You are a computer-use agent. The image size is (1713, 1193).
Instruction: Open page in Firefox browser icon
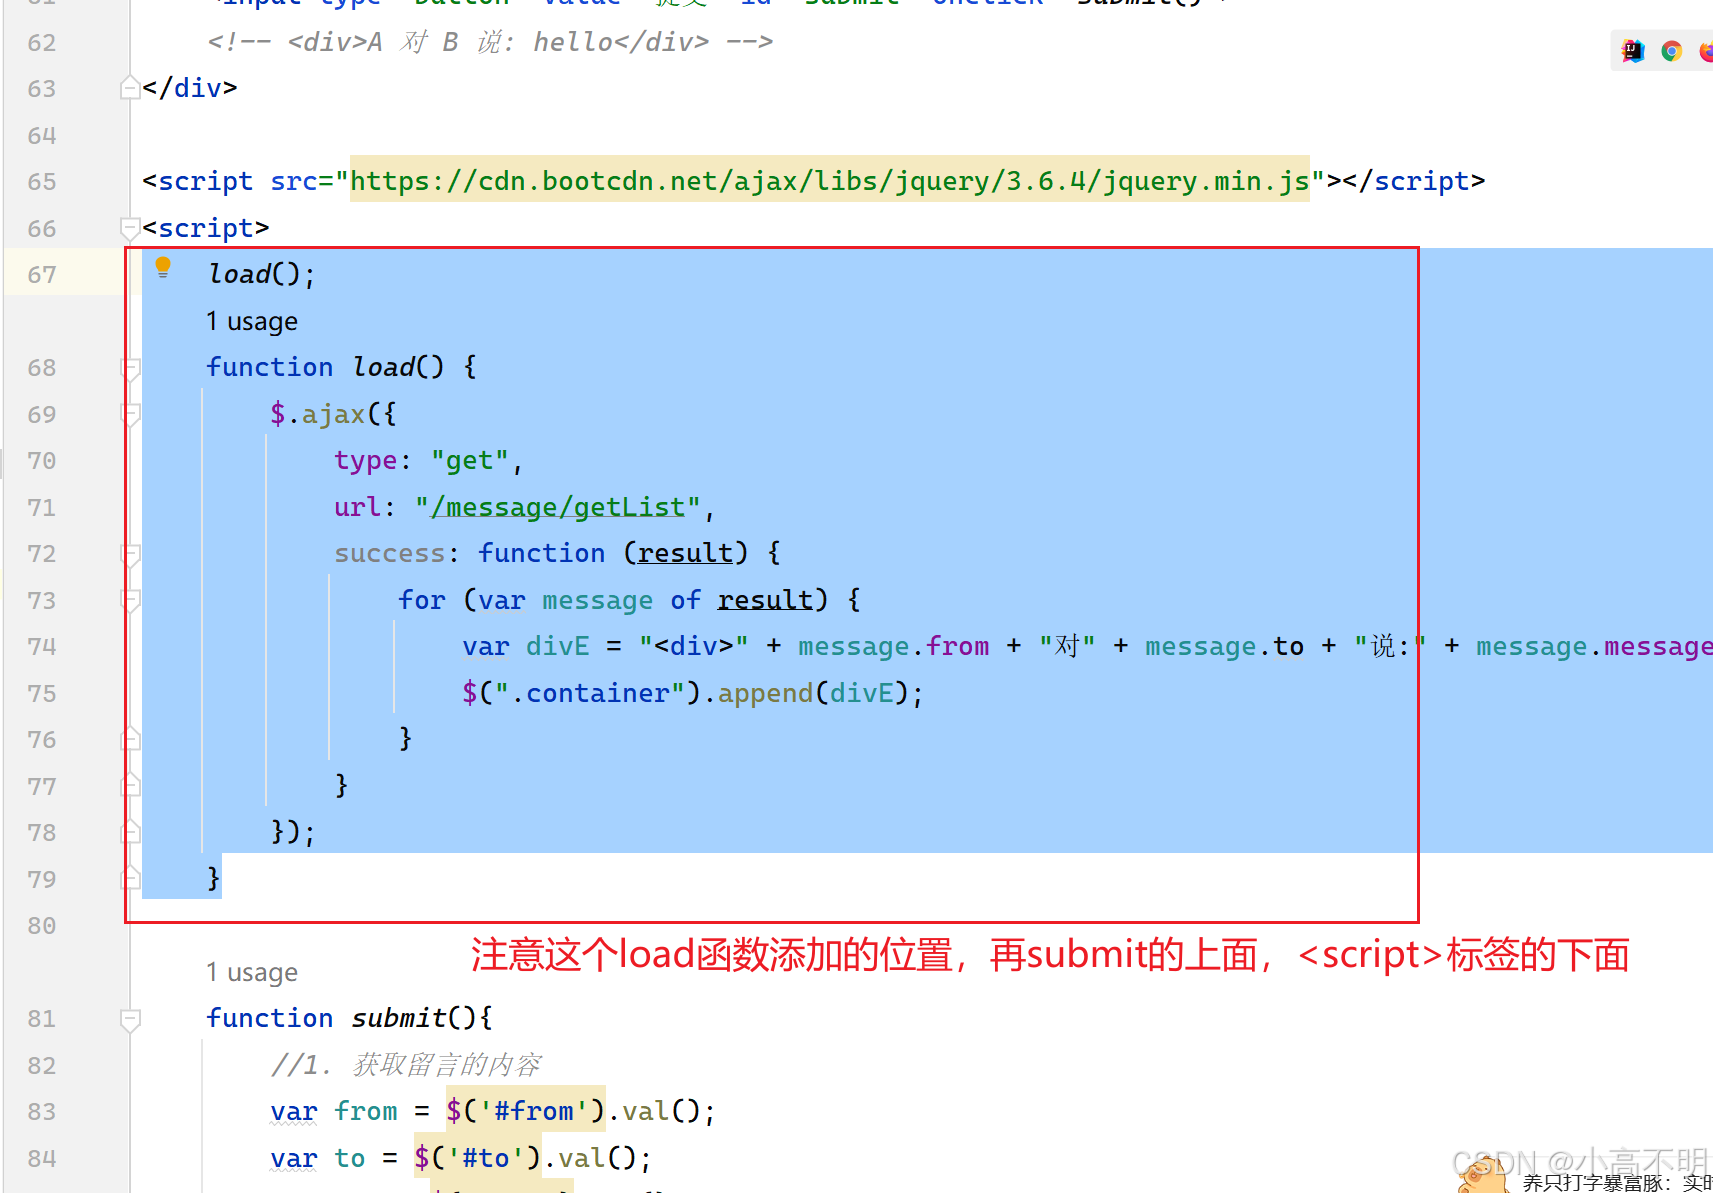click(x=1706, y=51)
